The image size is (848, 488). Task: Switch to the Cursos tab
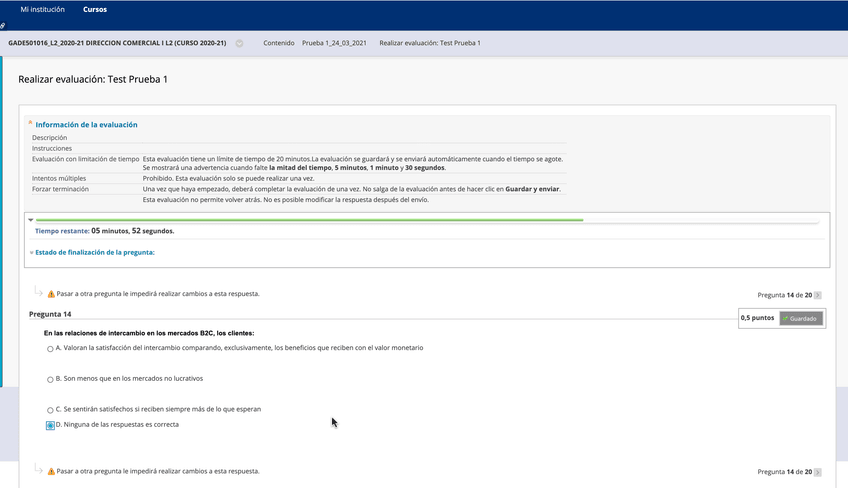(95, 9)
